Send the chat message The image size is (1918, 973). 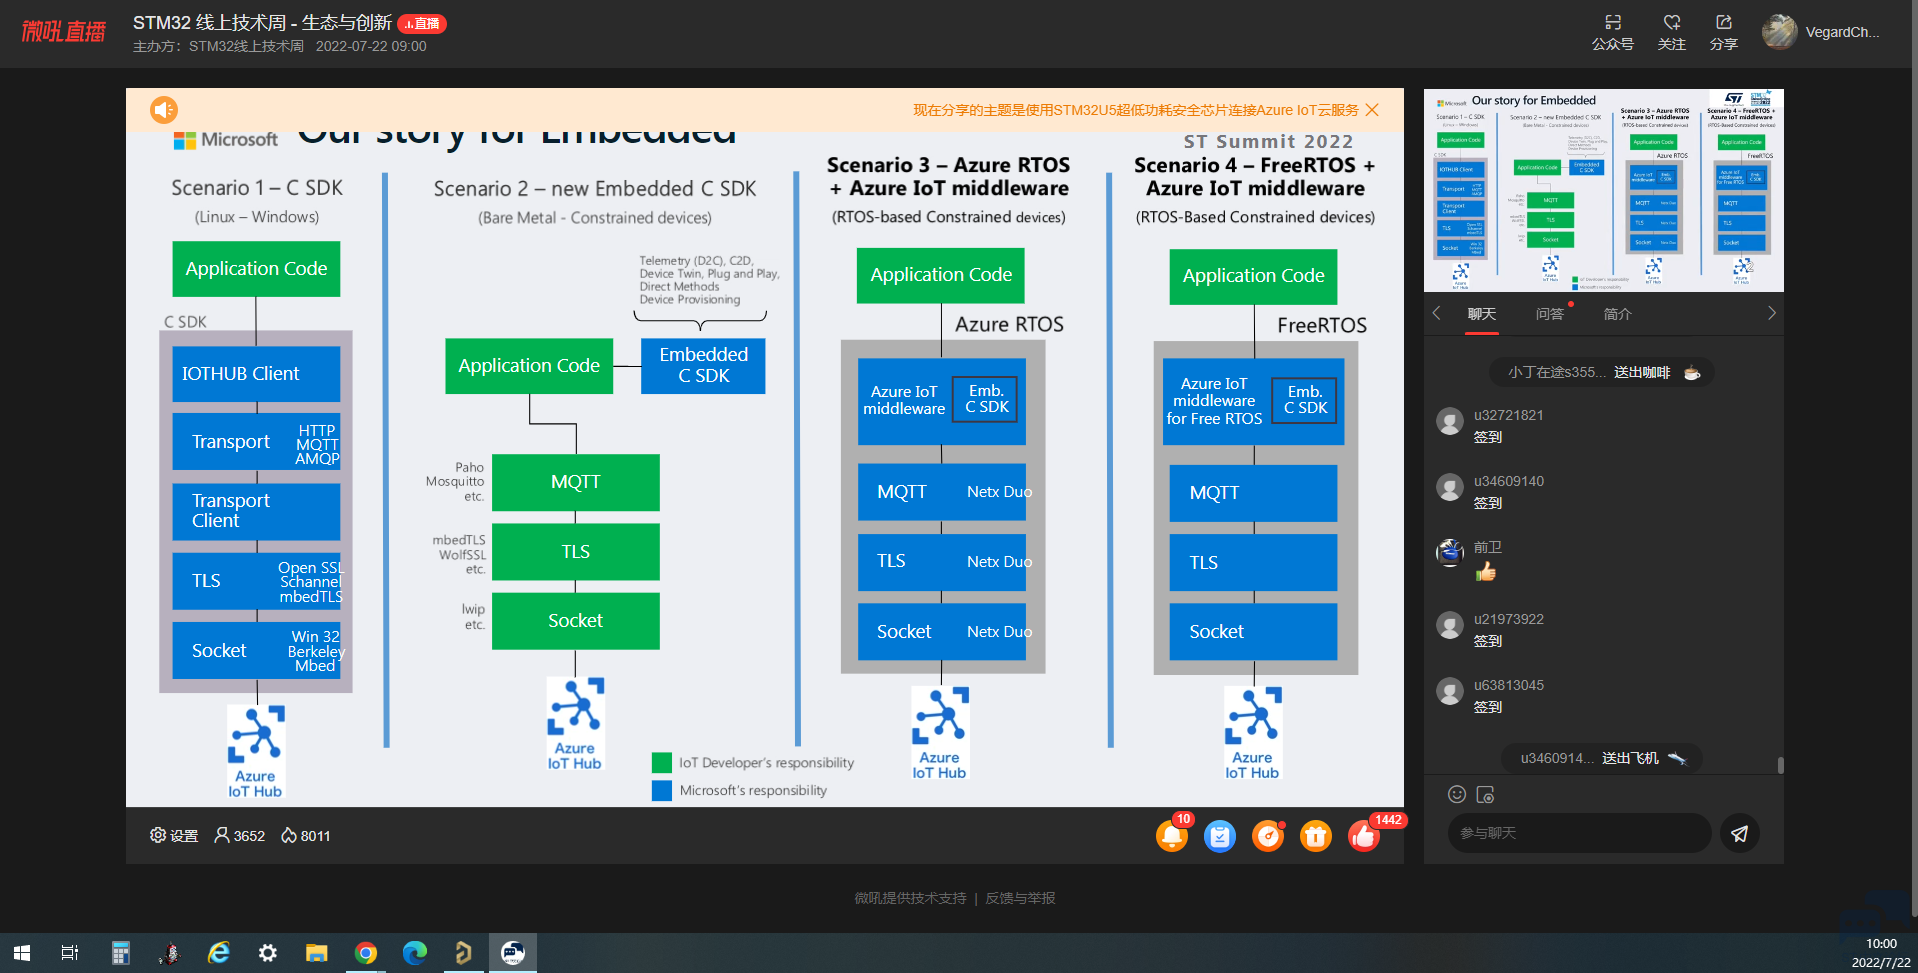(1740, 833)
